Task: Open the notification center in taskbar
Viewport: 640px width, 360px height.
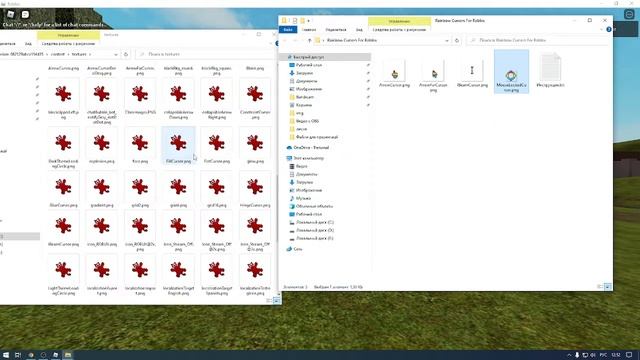Action: (x=629, y=355)
